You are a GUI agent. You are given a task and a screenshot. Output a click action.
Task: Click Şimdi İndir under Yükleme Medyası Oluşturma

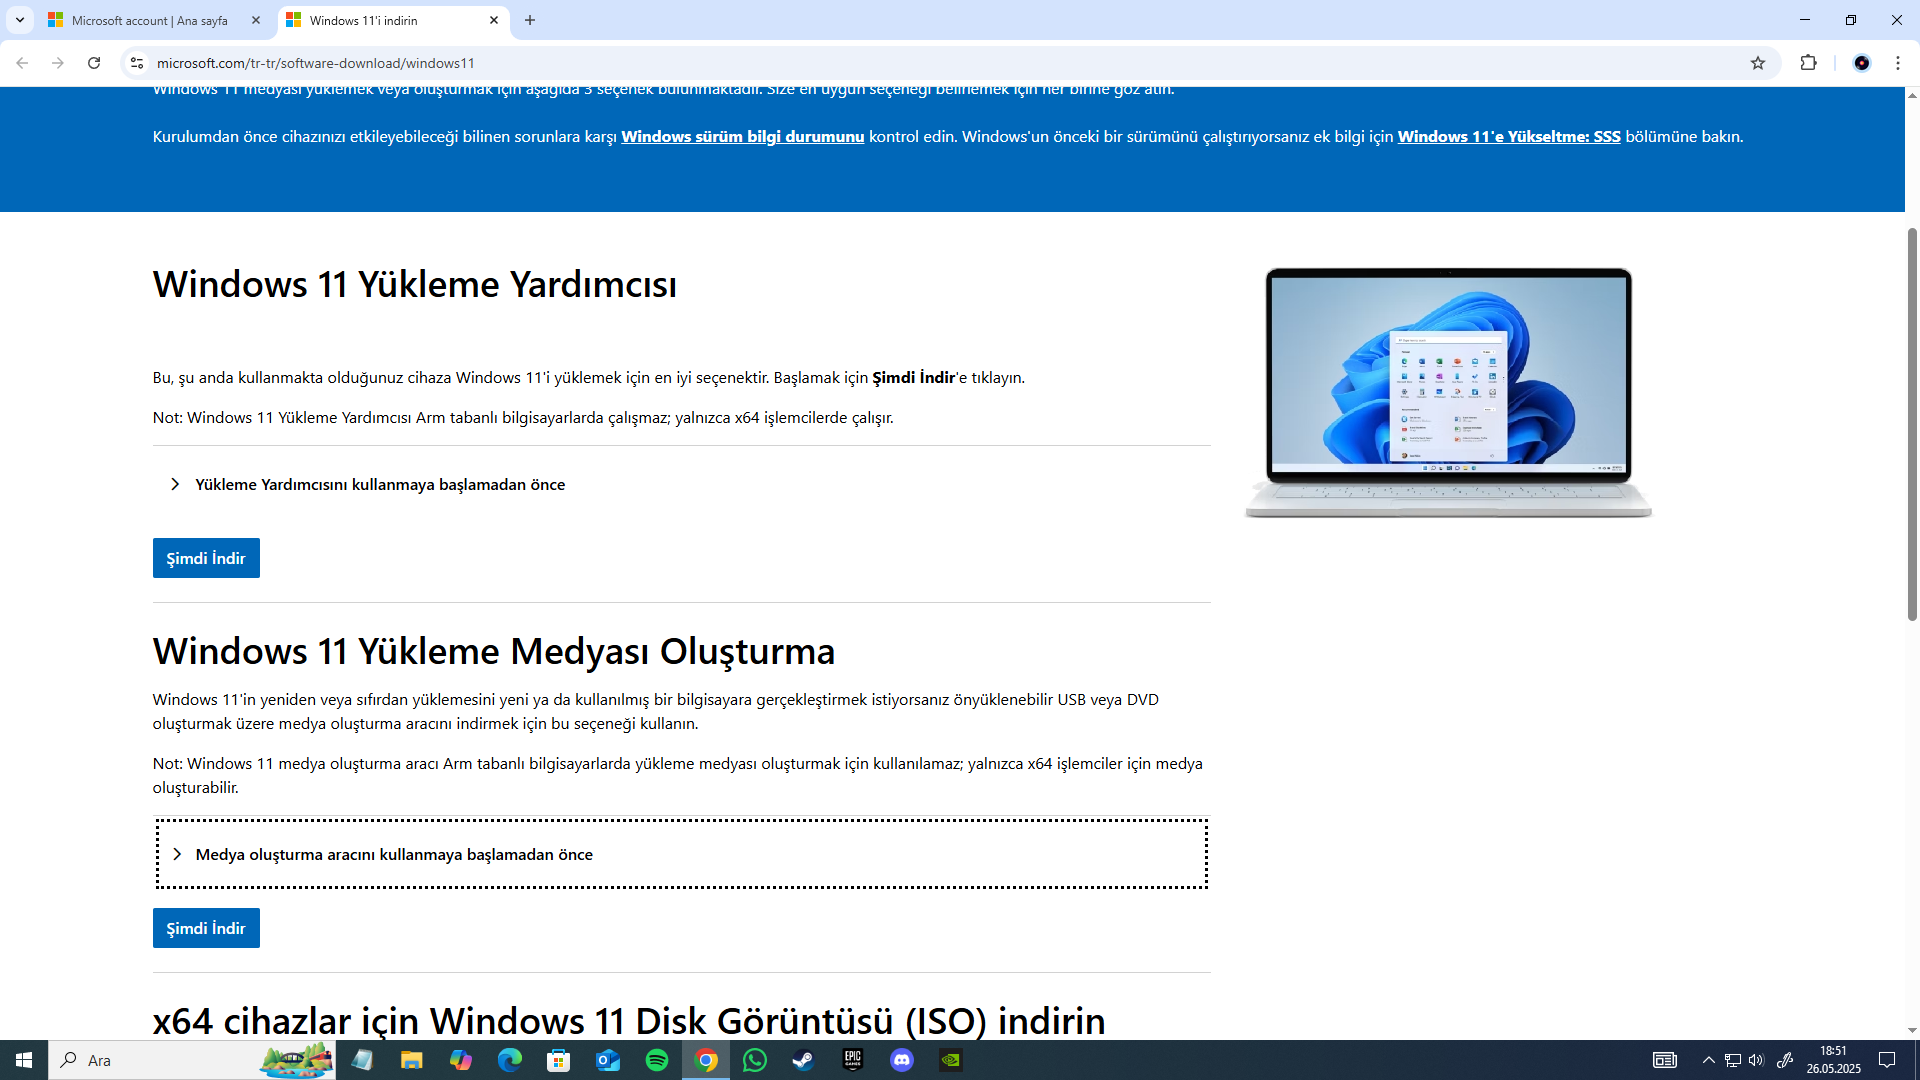tap(206, 928)
